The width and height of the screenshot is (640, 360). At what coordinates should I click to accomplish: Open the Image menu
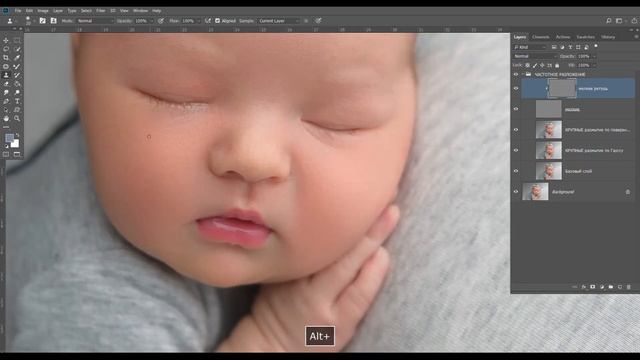(43, 11)
